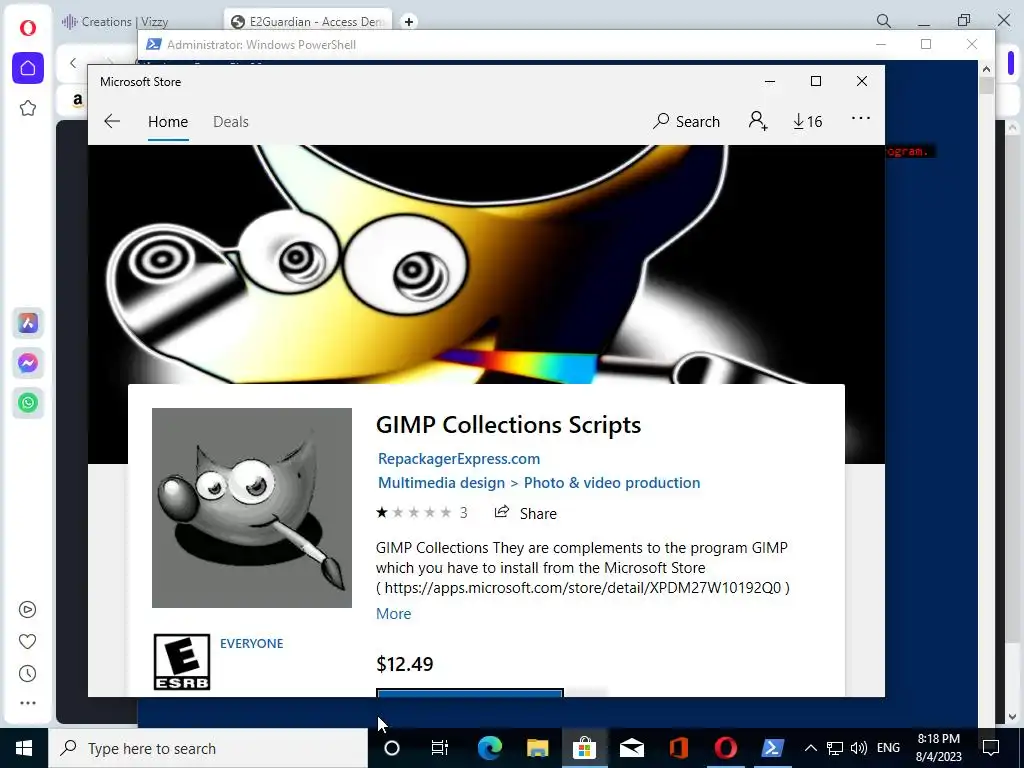Click PowerShell window scroll up arrow
The image size is (1024, 768).
(986, 69)
